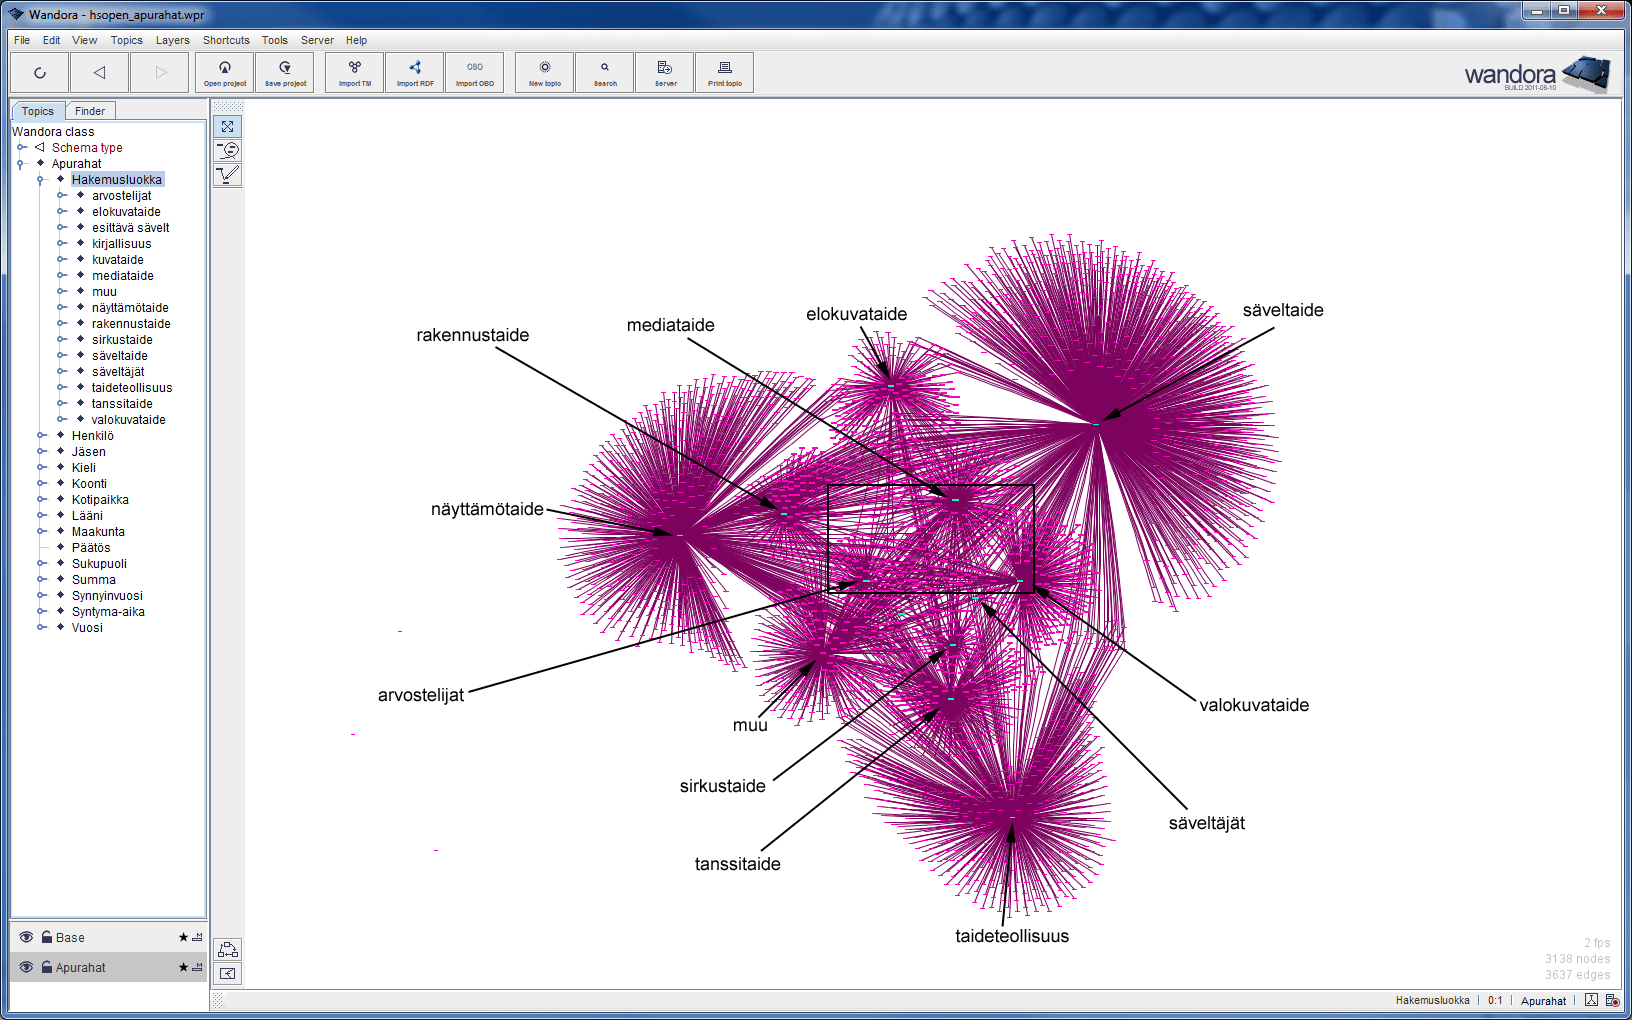This screenshot has height=1020, width=1632.
Task: Click the Server toolbar icon
Action: (665, 72)
